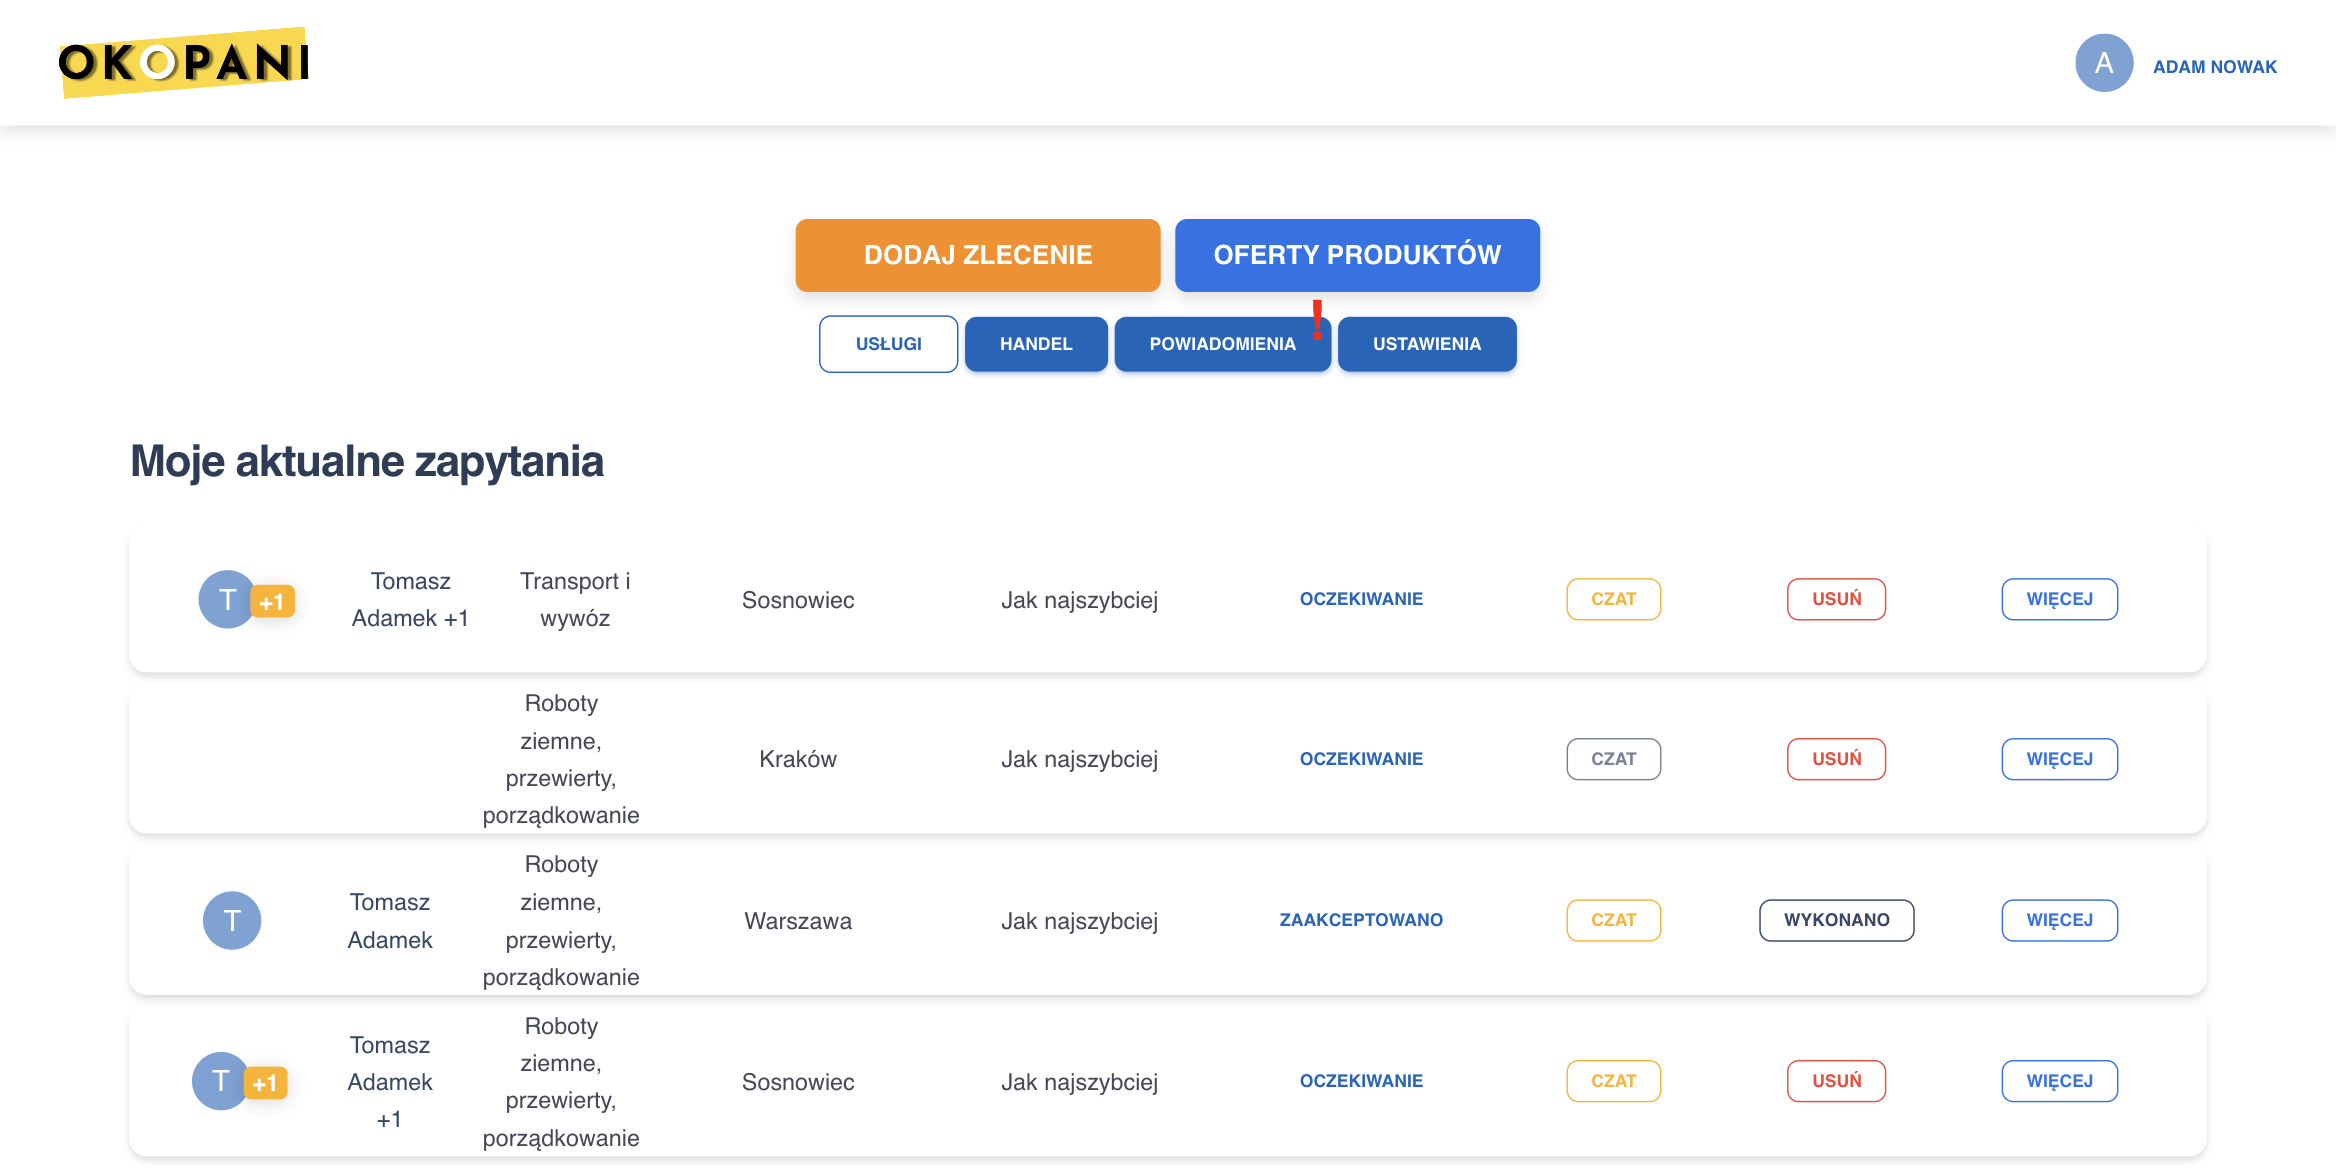Mark the Warszawa request as WYKONANO

[x=1836, y=920]
